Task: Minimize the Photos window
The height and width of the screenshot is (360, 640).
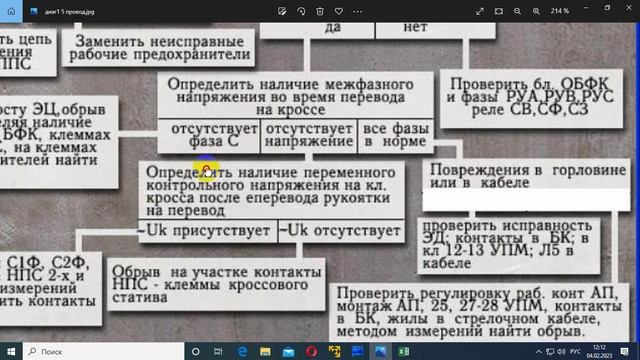Action: (586, 8)
